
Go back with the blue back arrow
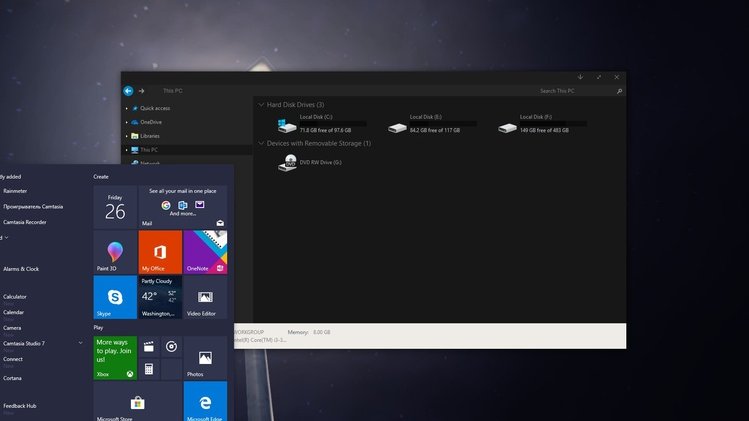(x=128, y=91)
